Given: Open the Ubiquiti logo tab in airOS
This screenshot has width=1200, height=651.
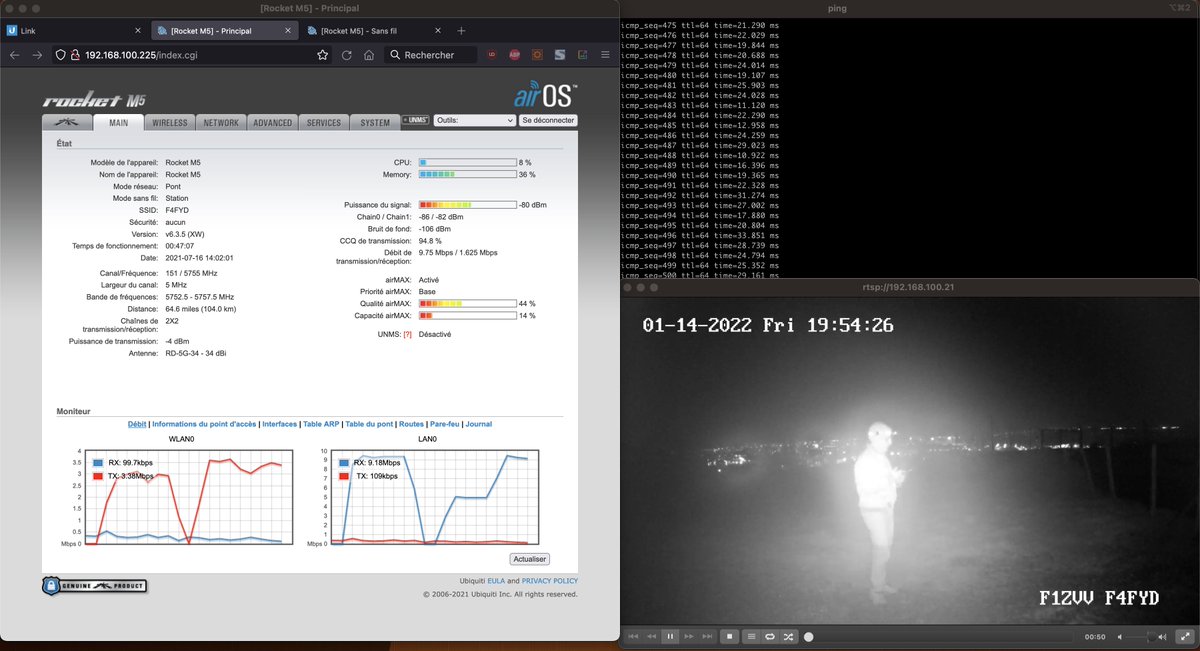Looking at the screenshot, I should (x=66, y=122).
